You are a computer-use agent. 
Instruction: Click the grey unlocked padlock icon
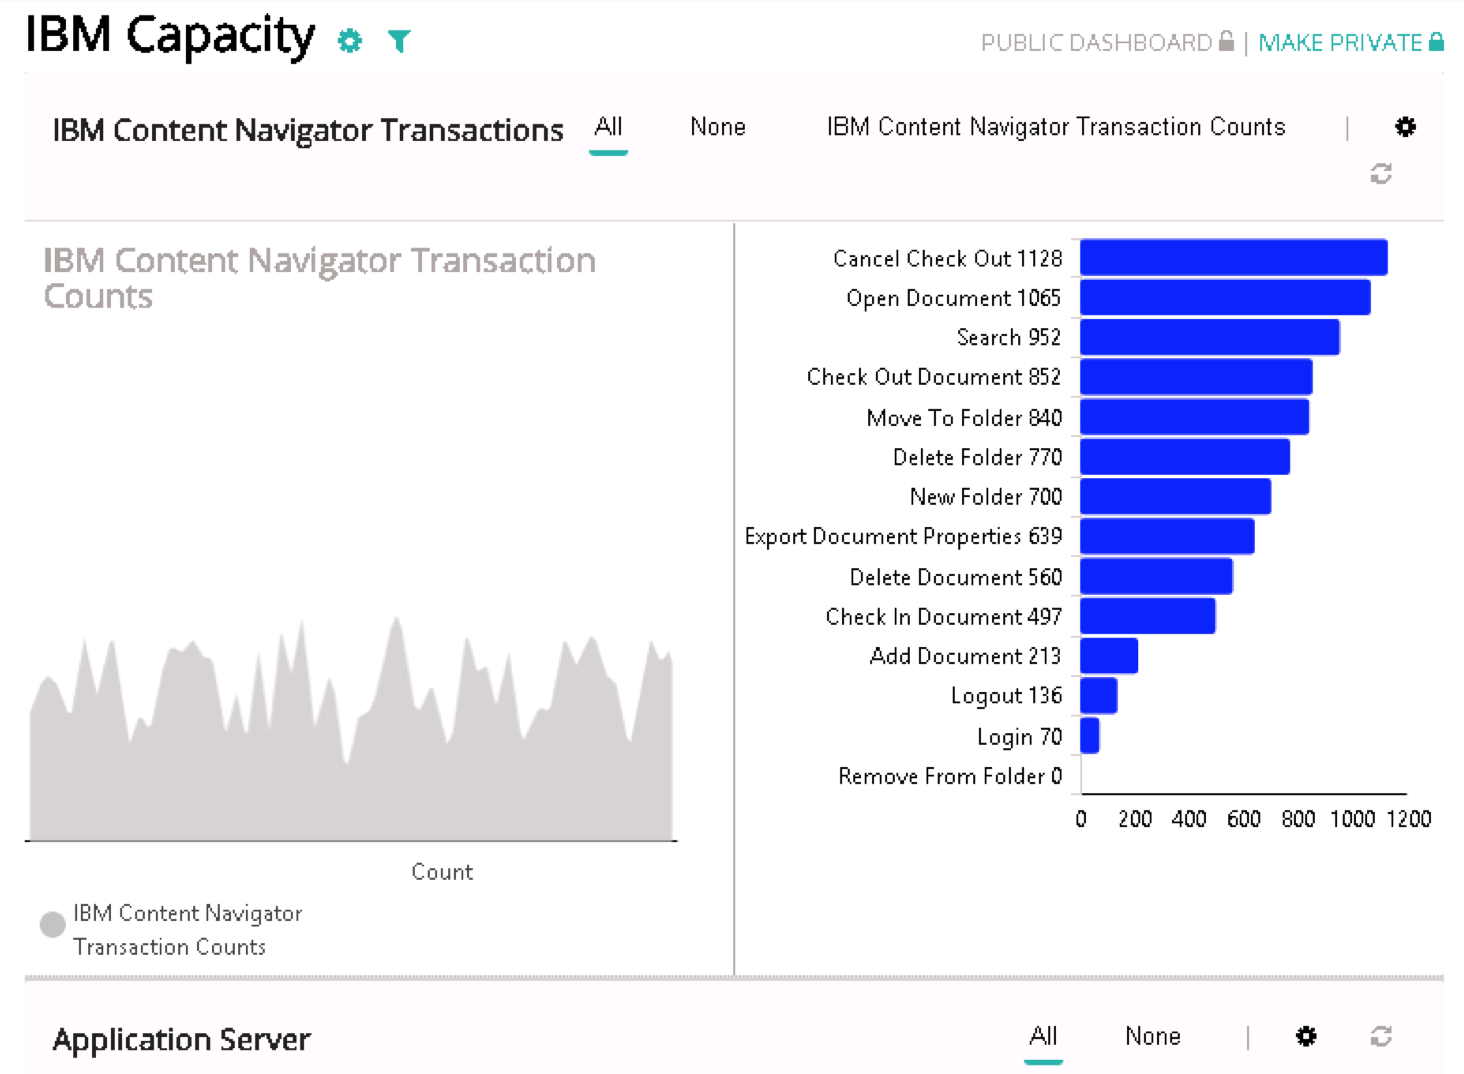tap(1226, 41)
